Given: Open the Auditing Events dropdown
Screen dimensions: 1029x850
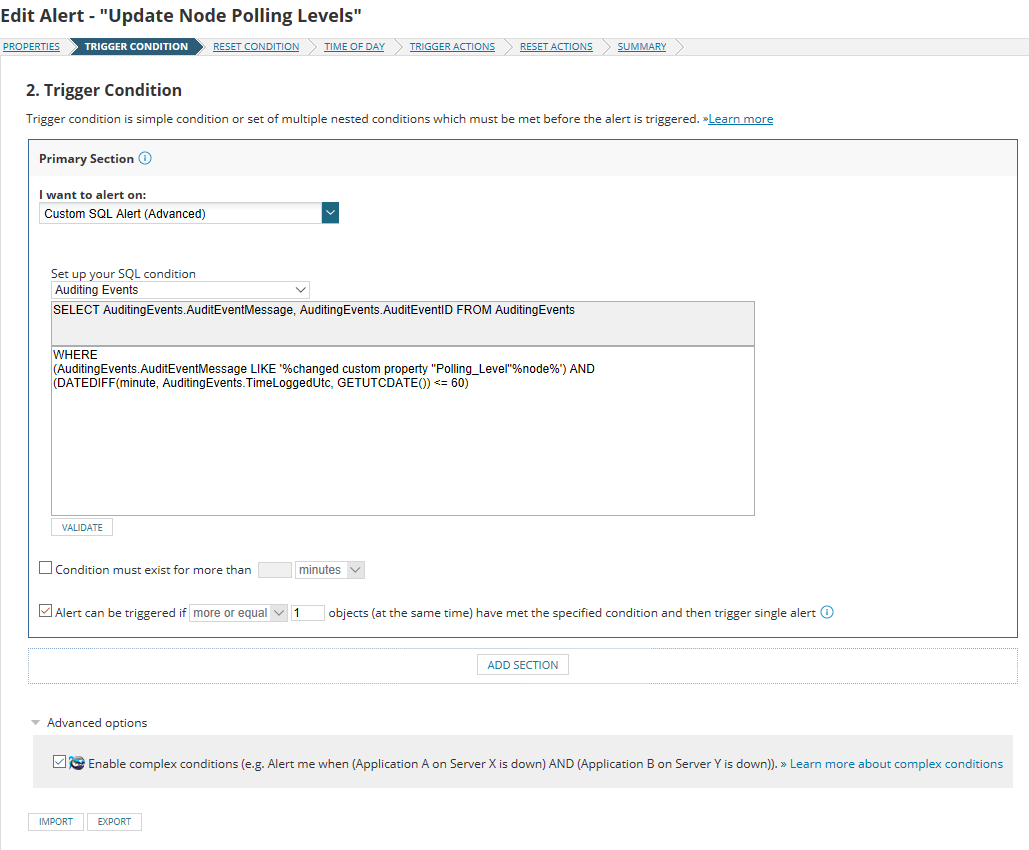Looking at the screenshot, I should [x=180, y=289].
